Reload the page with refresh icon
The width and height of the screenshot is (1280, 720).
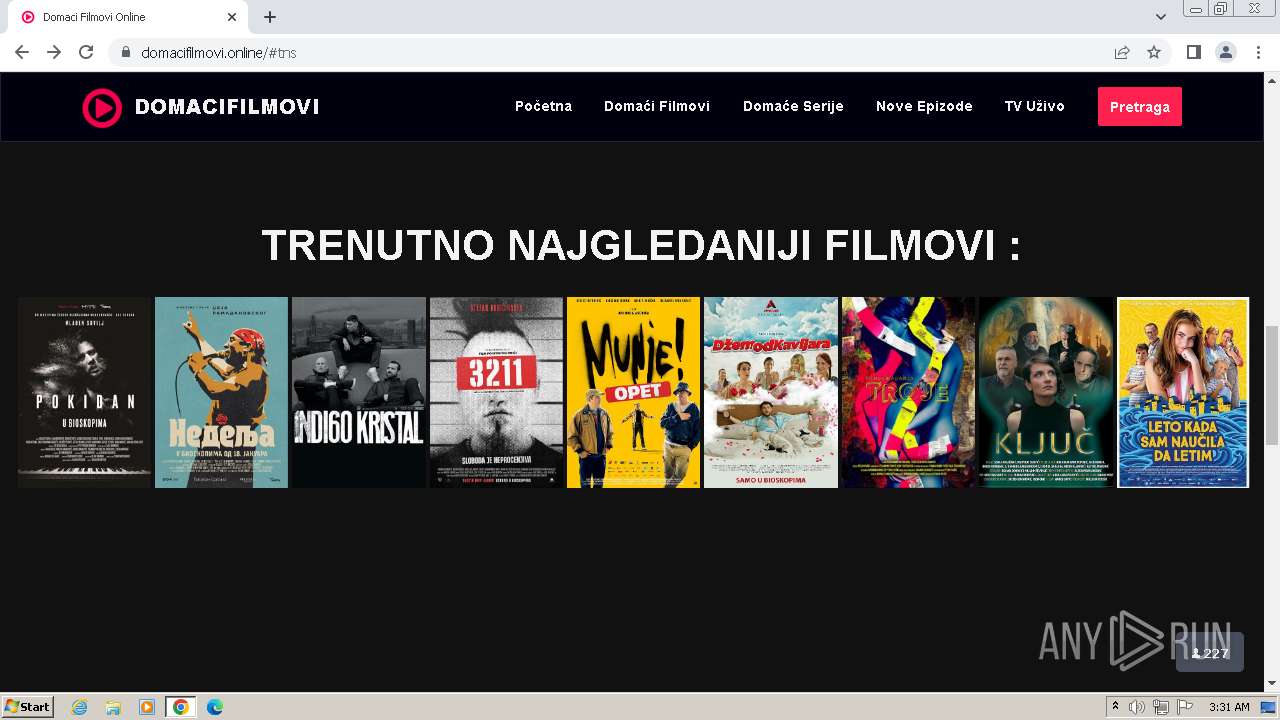coord(86,52)
